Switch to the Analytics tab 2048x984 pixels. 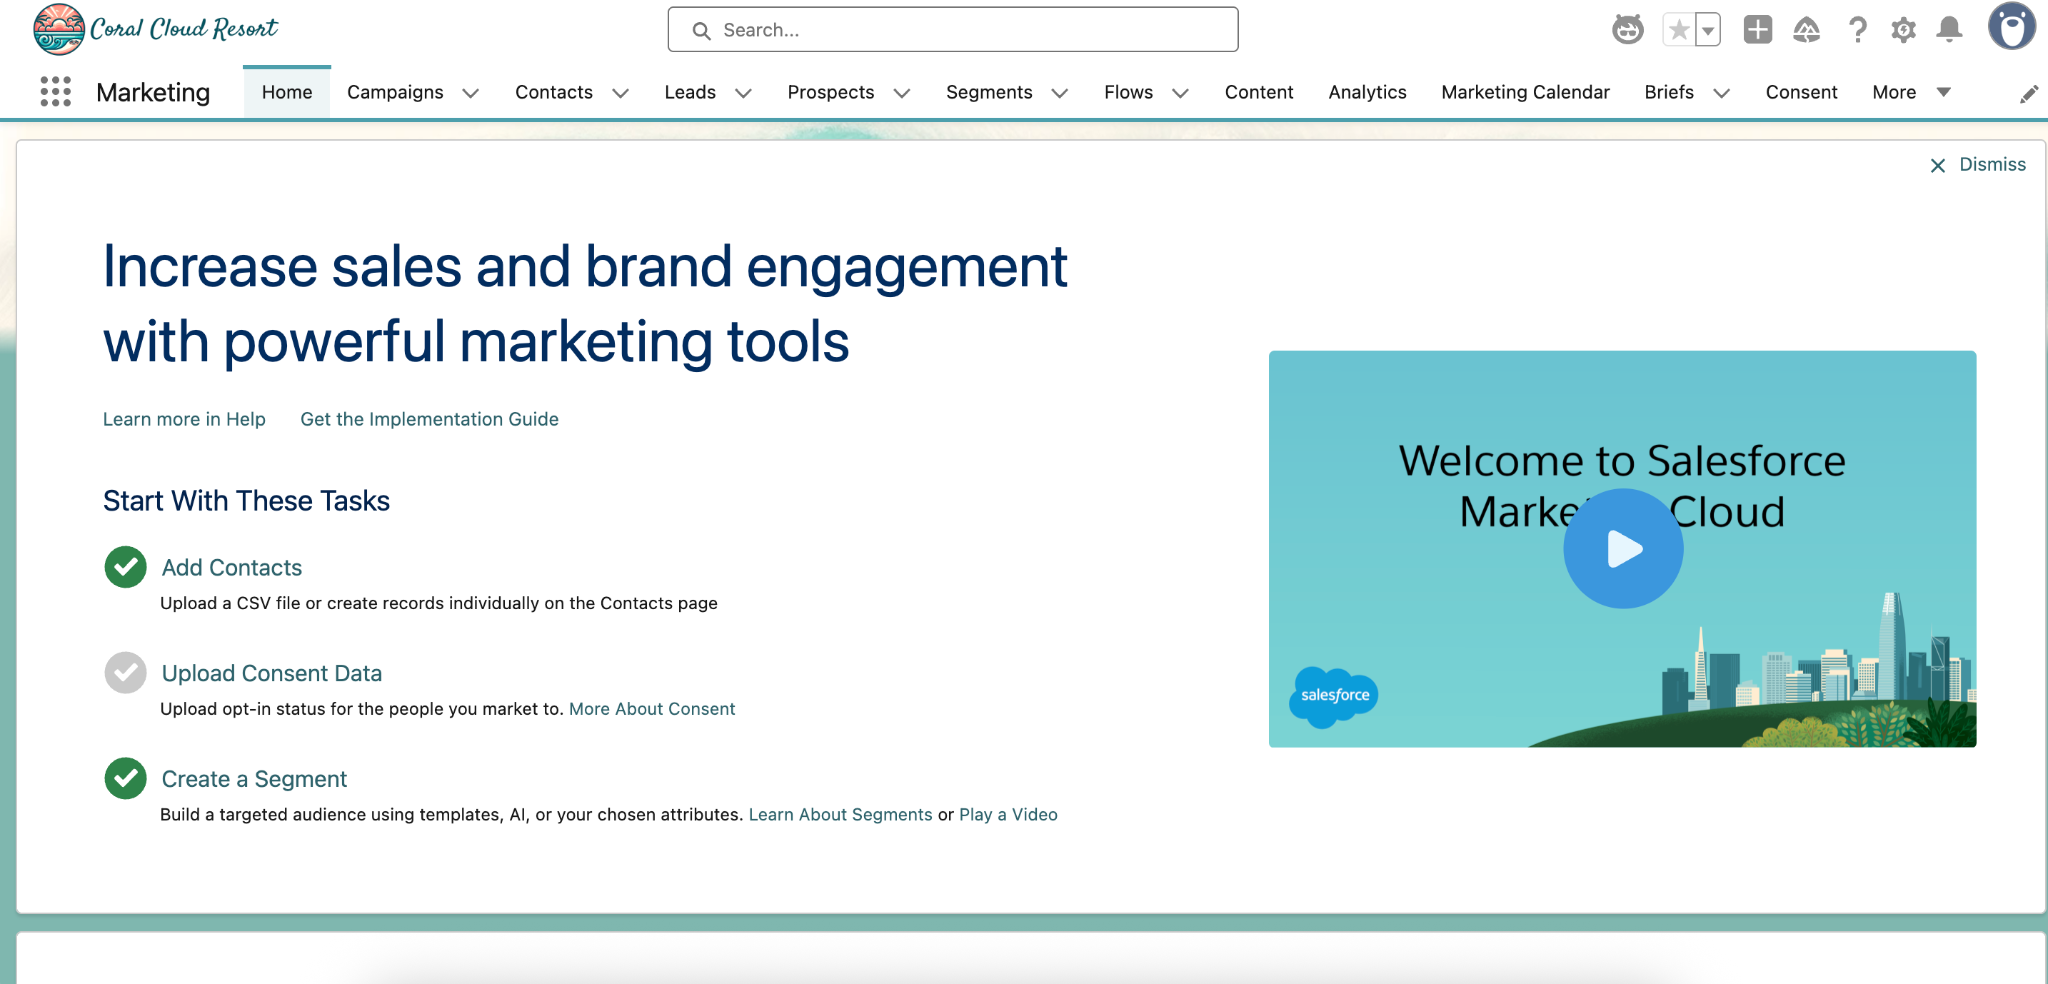tap(1367, 92)
